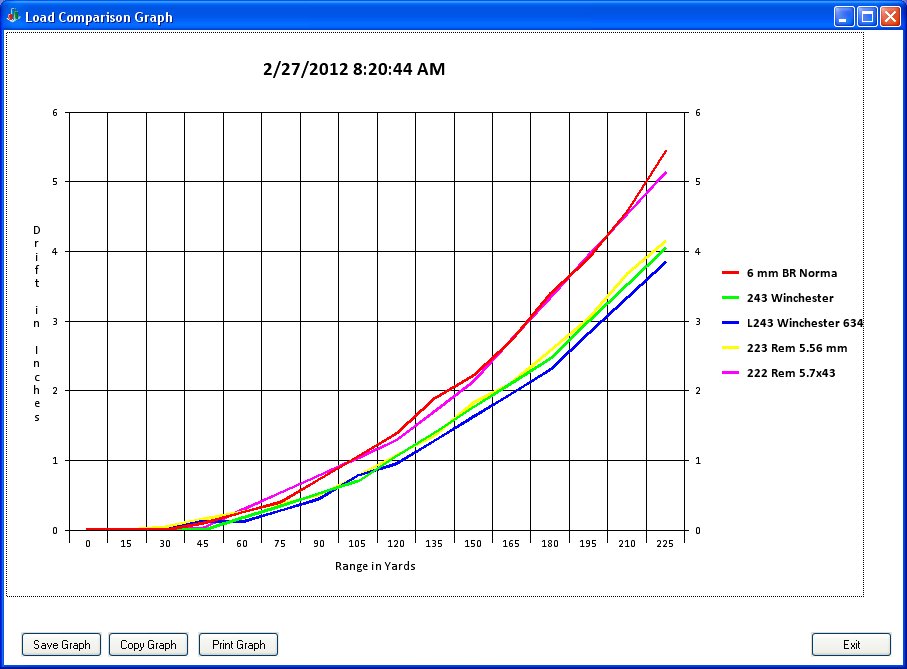907x669 pixels.
Task: Click the graph timestamp title text
Action: click(354, 70)
